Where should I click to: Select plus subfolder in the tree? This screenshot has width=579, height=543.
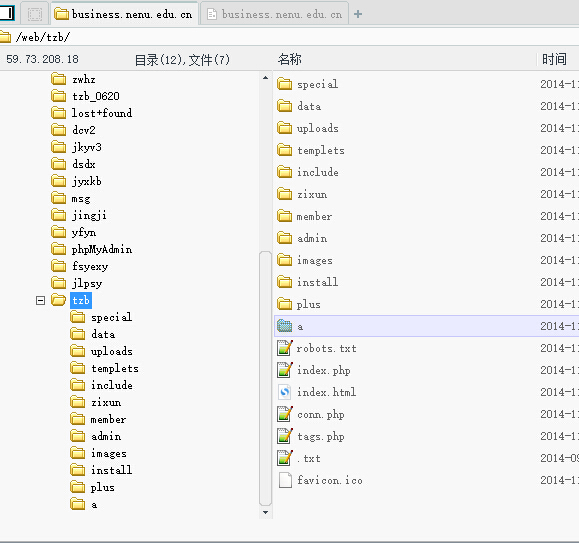tap(103, 487)
